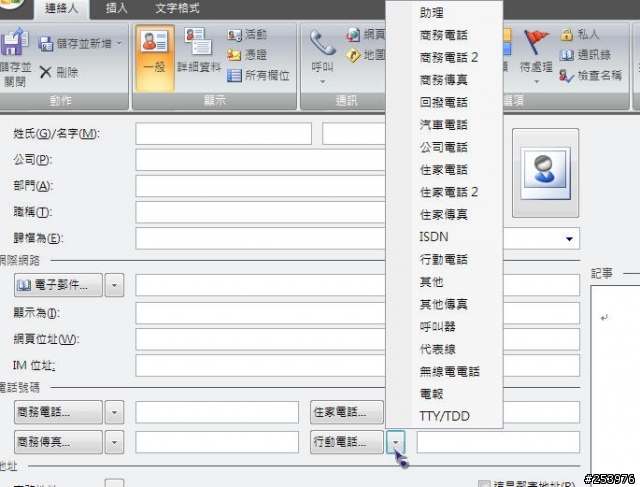Pick 住家電話 in the phone type list

coord(444,170)
